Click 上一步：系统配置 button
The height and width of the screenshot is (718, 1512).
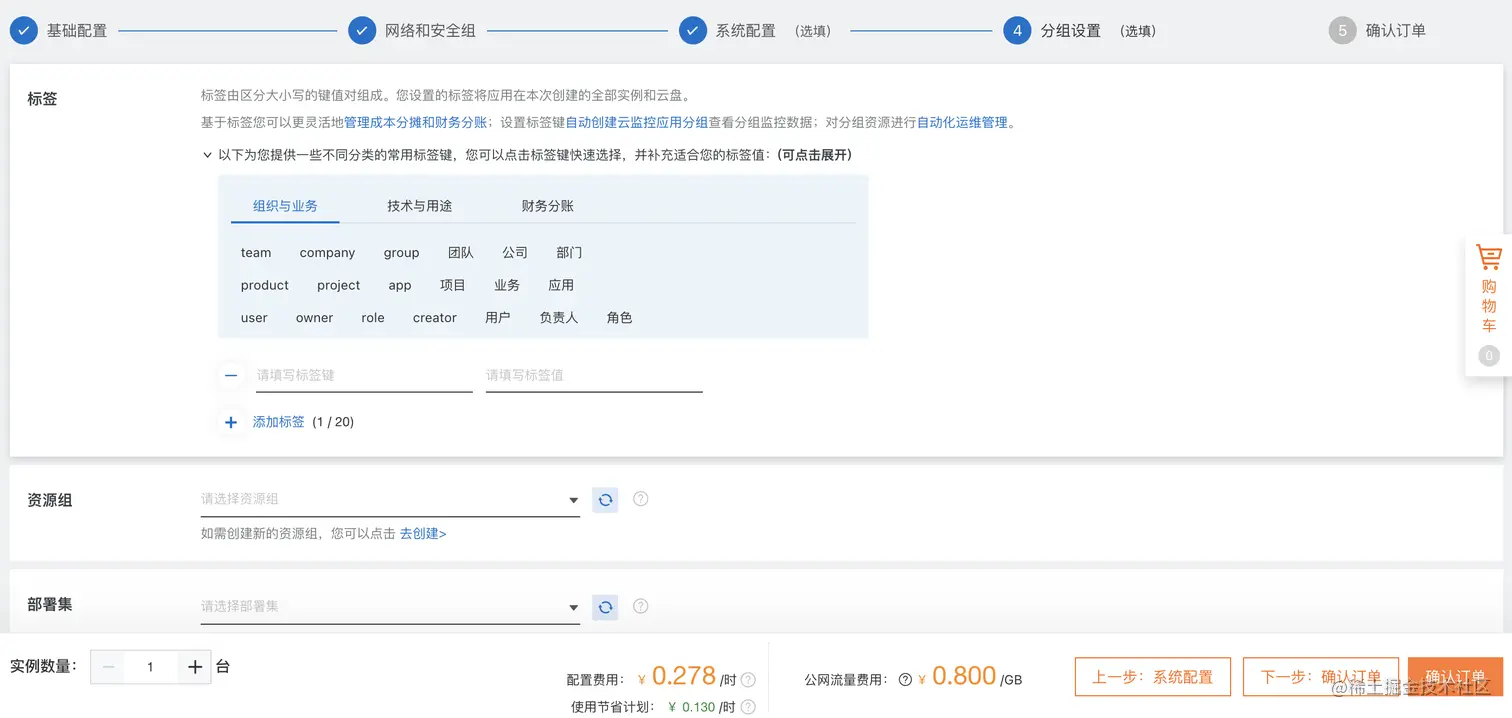click(1152, 676)
